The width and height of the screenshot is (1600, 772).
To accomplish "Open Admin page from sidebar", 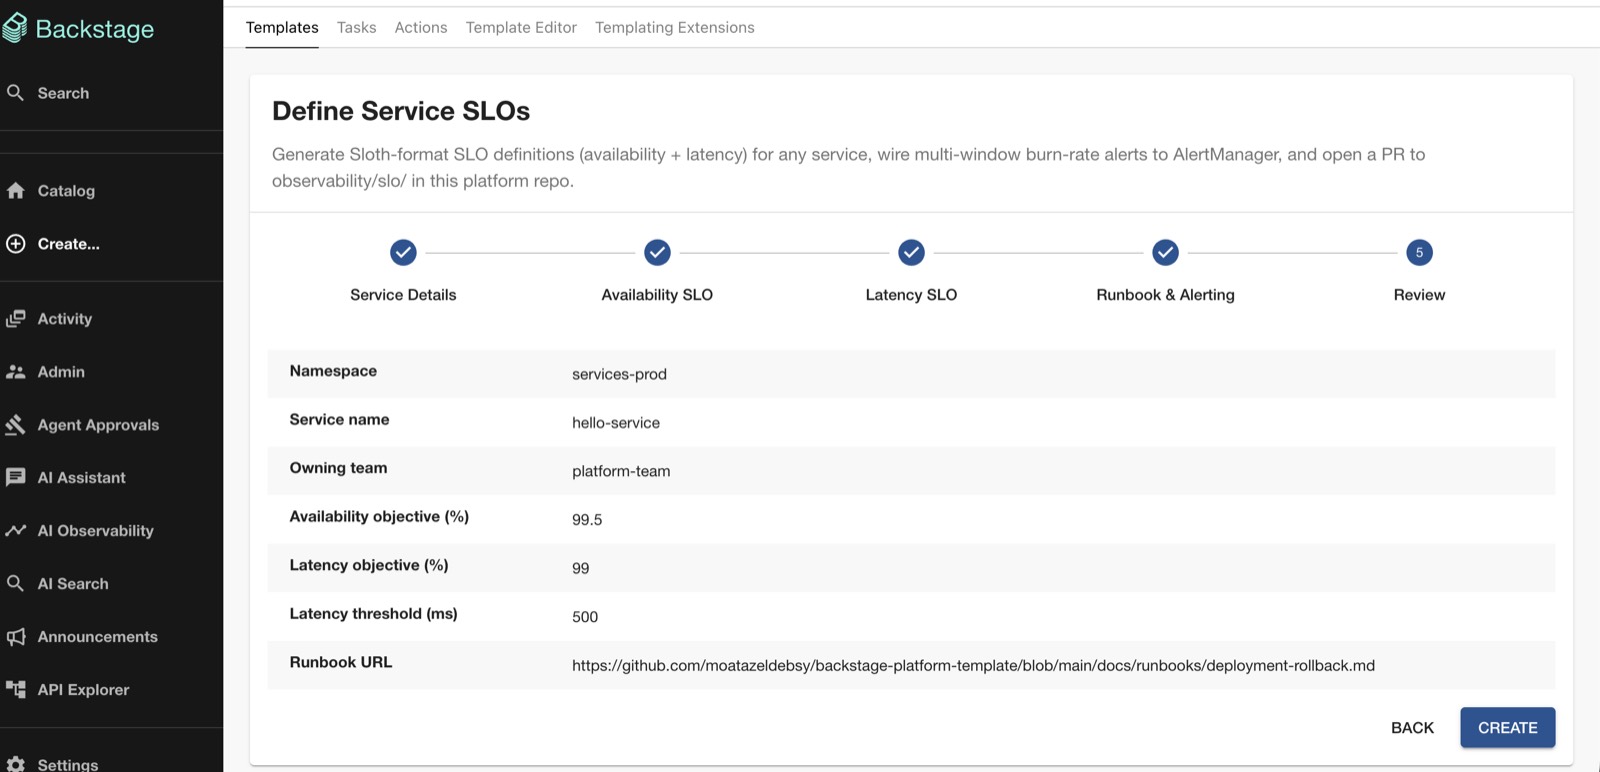I will click(61, 371).
